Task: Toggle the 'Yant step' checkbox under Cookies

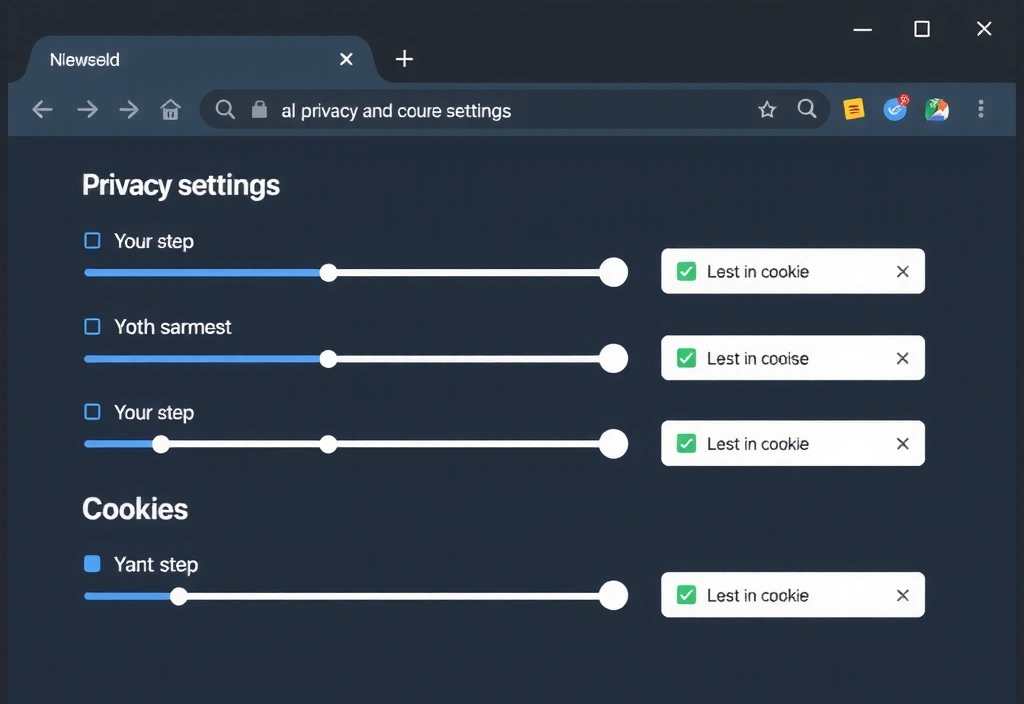Action: pos(91,564)
